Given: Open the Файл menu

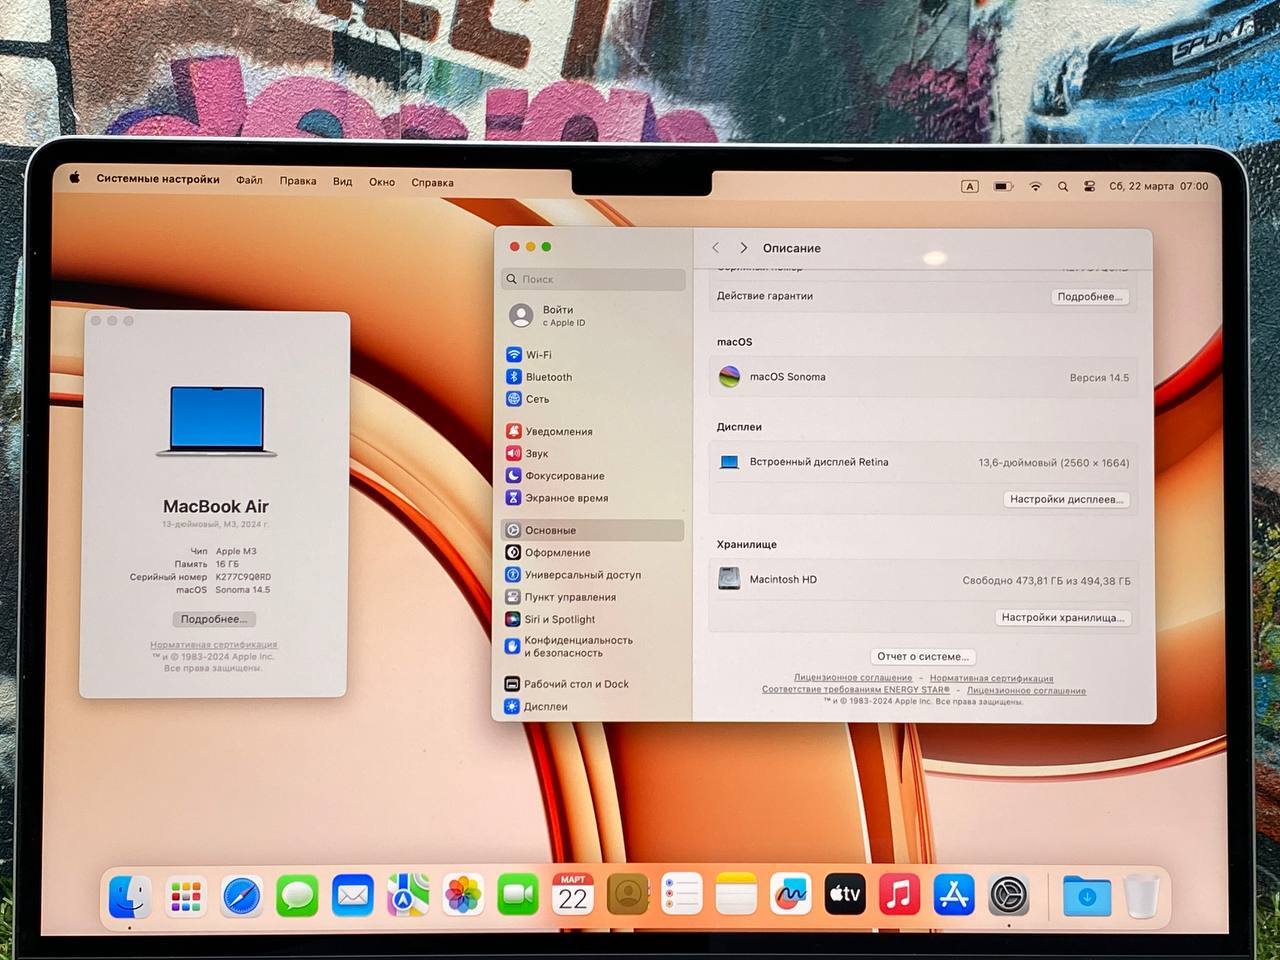Looking at the screenshot, I should (249, 180).
